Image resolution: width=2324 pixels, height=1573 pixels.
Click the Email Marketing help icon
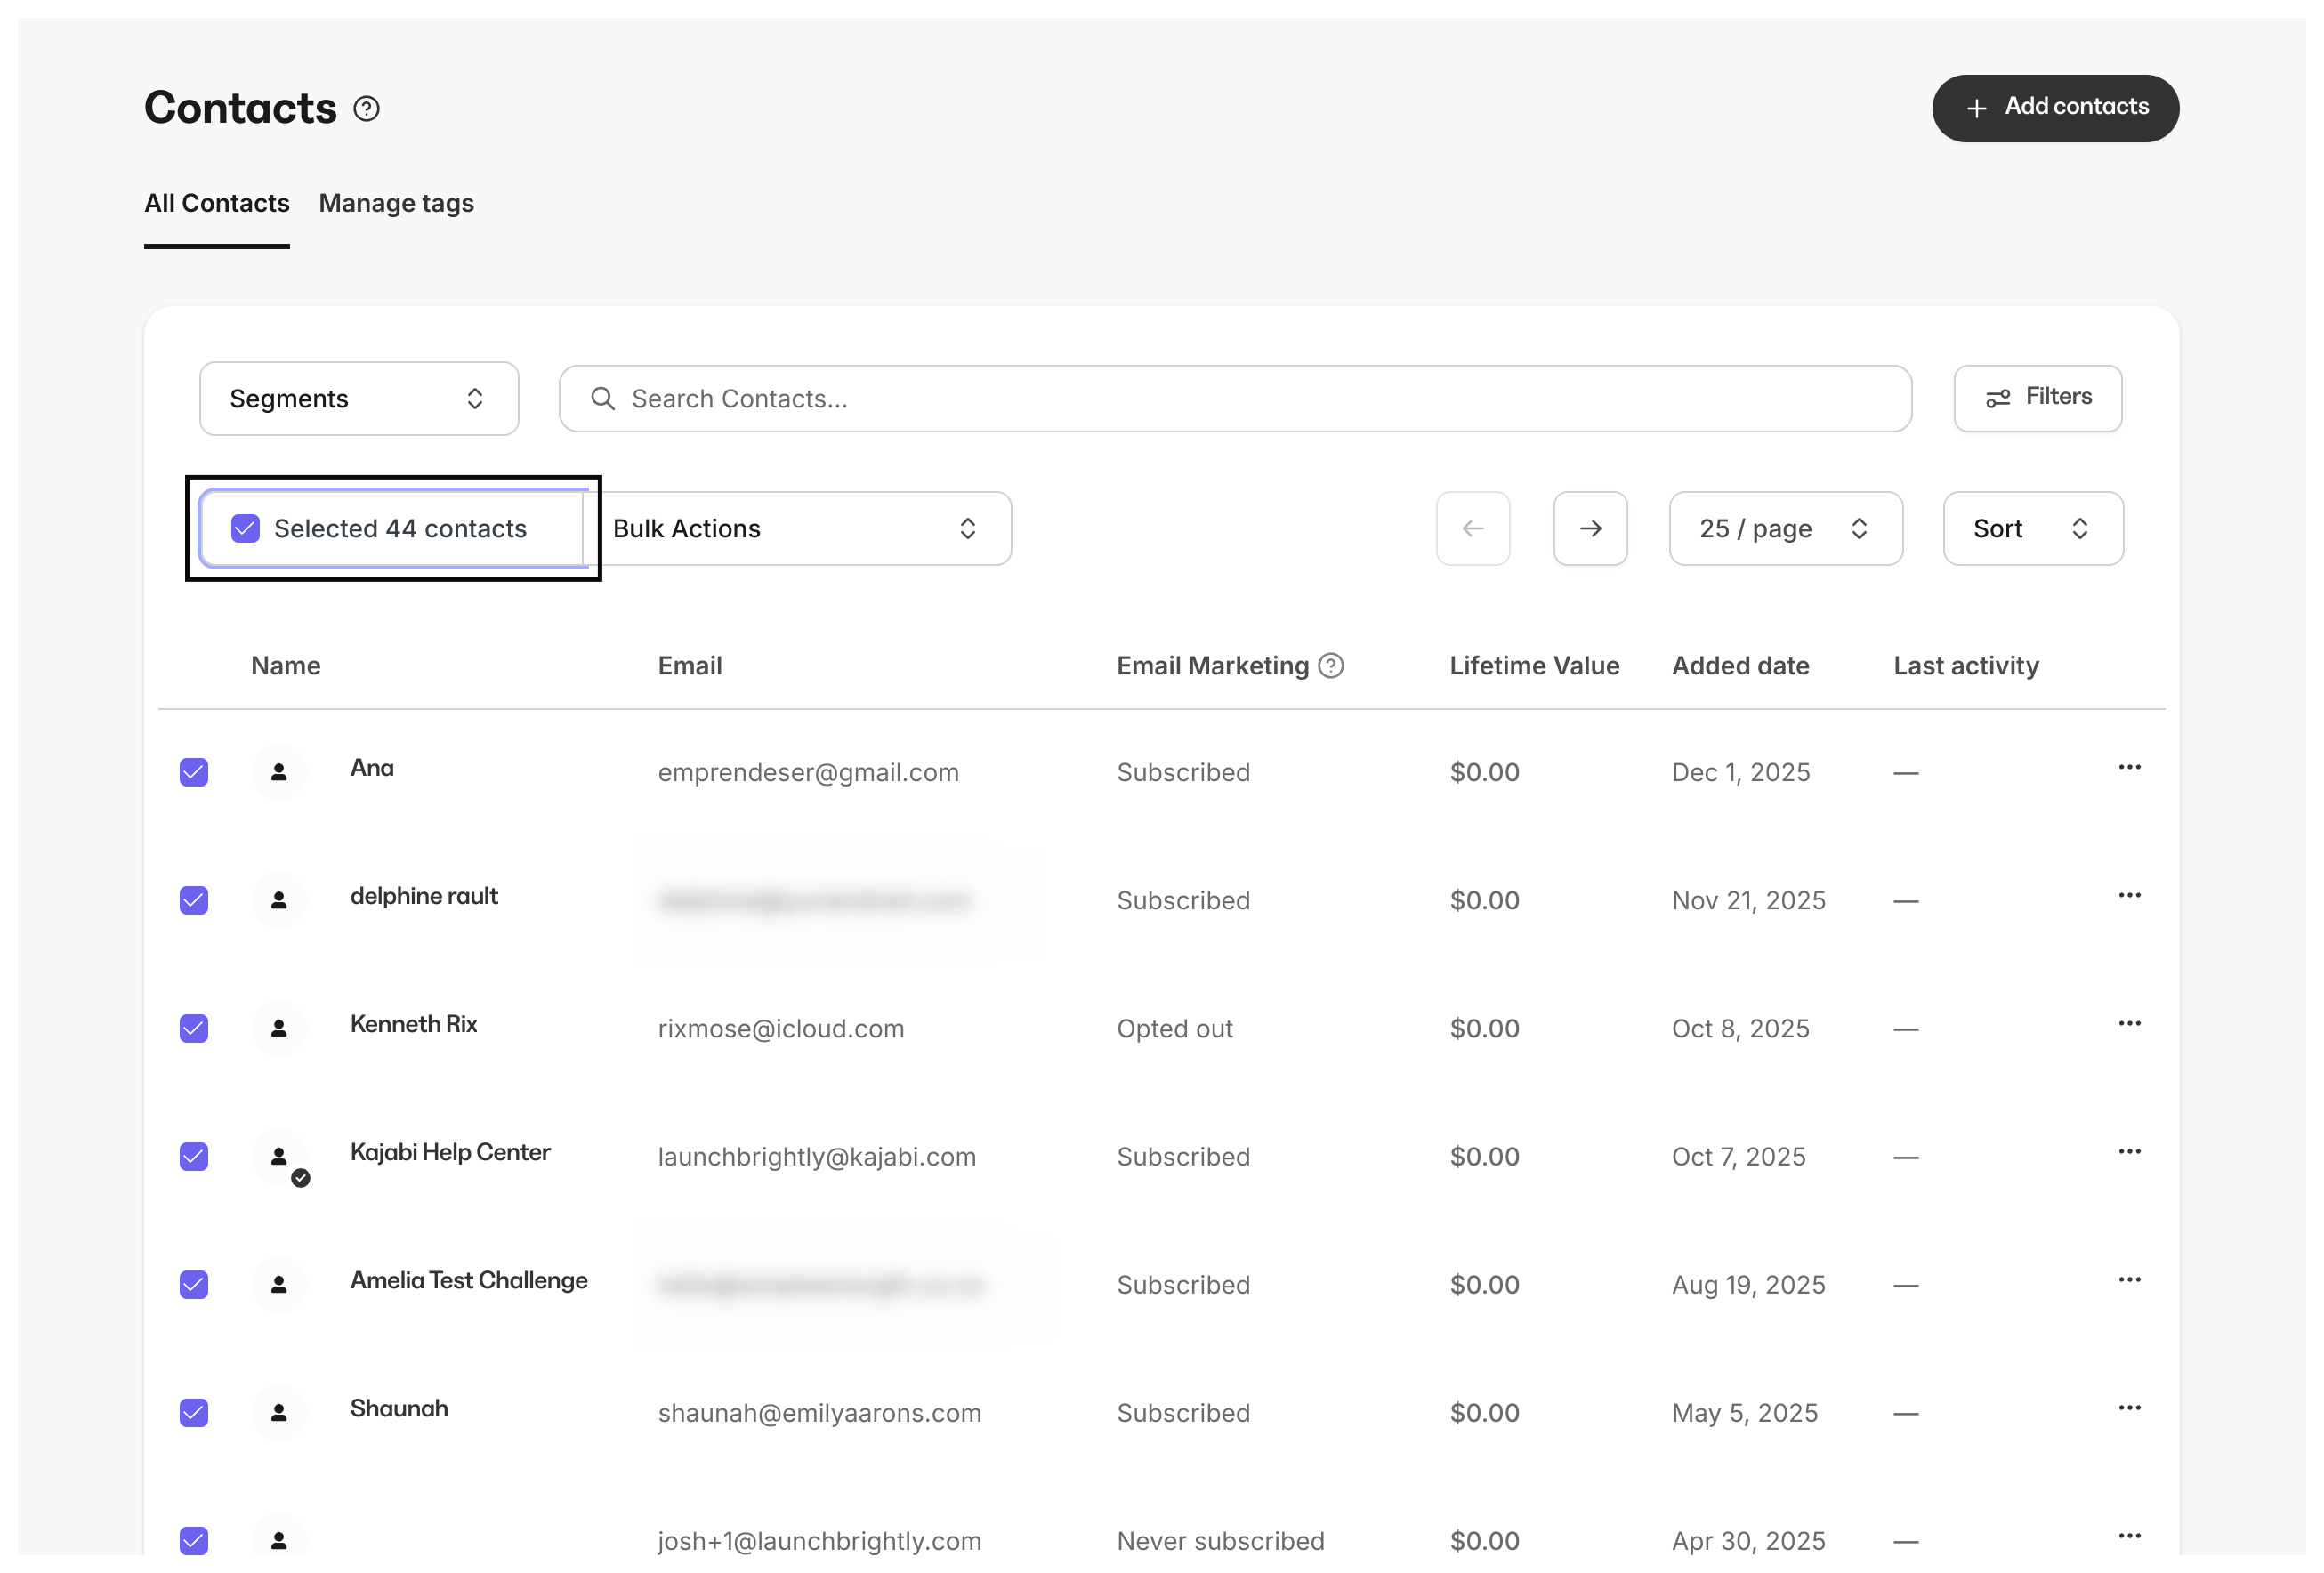point(1331,665)
